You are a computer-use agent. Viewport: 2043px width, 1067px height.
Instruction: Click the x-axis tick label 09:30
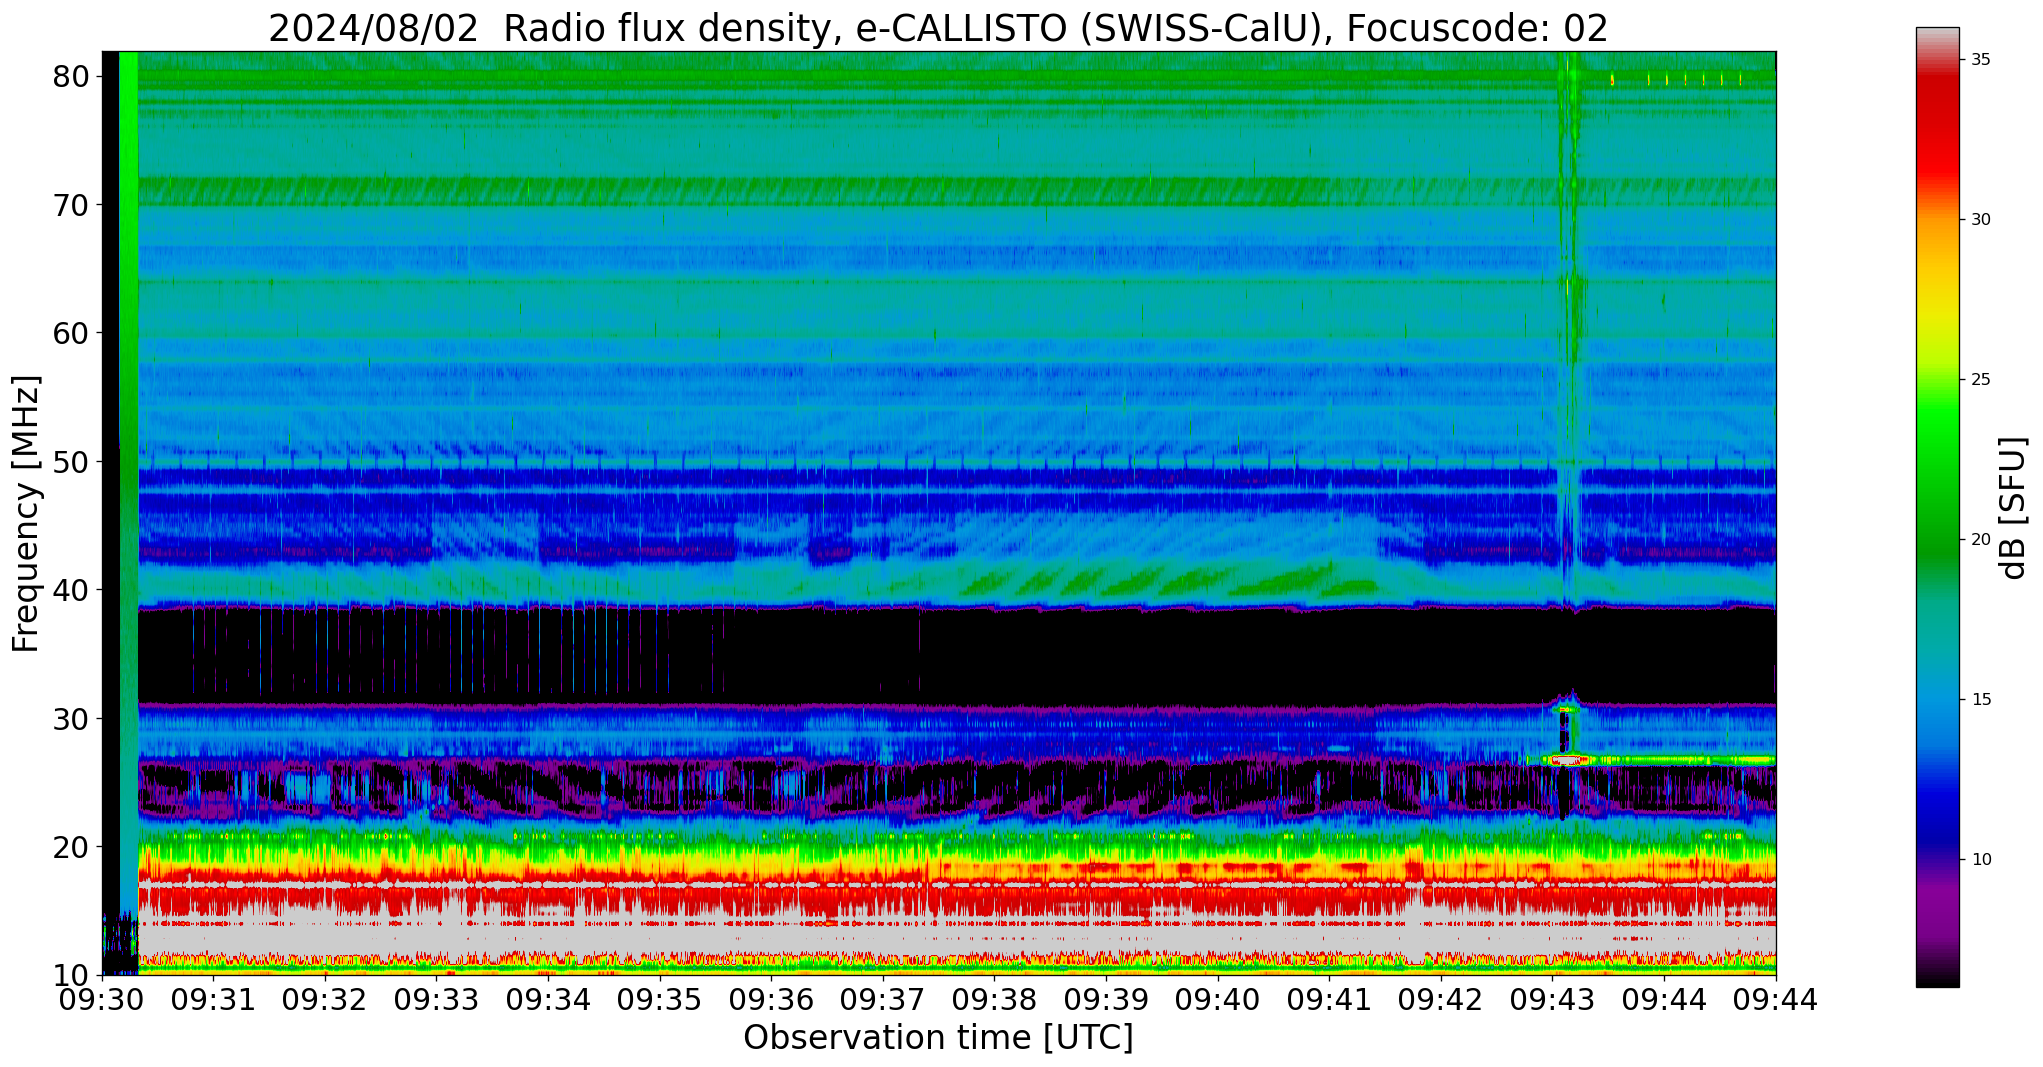(x=102, y=999)
